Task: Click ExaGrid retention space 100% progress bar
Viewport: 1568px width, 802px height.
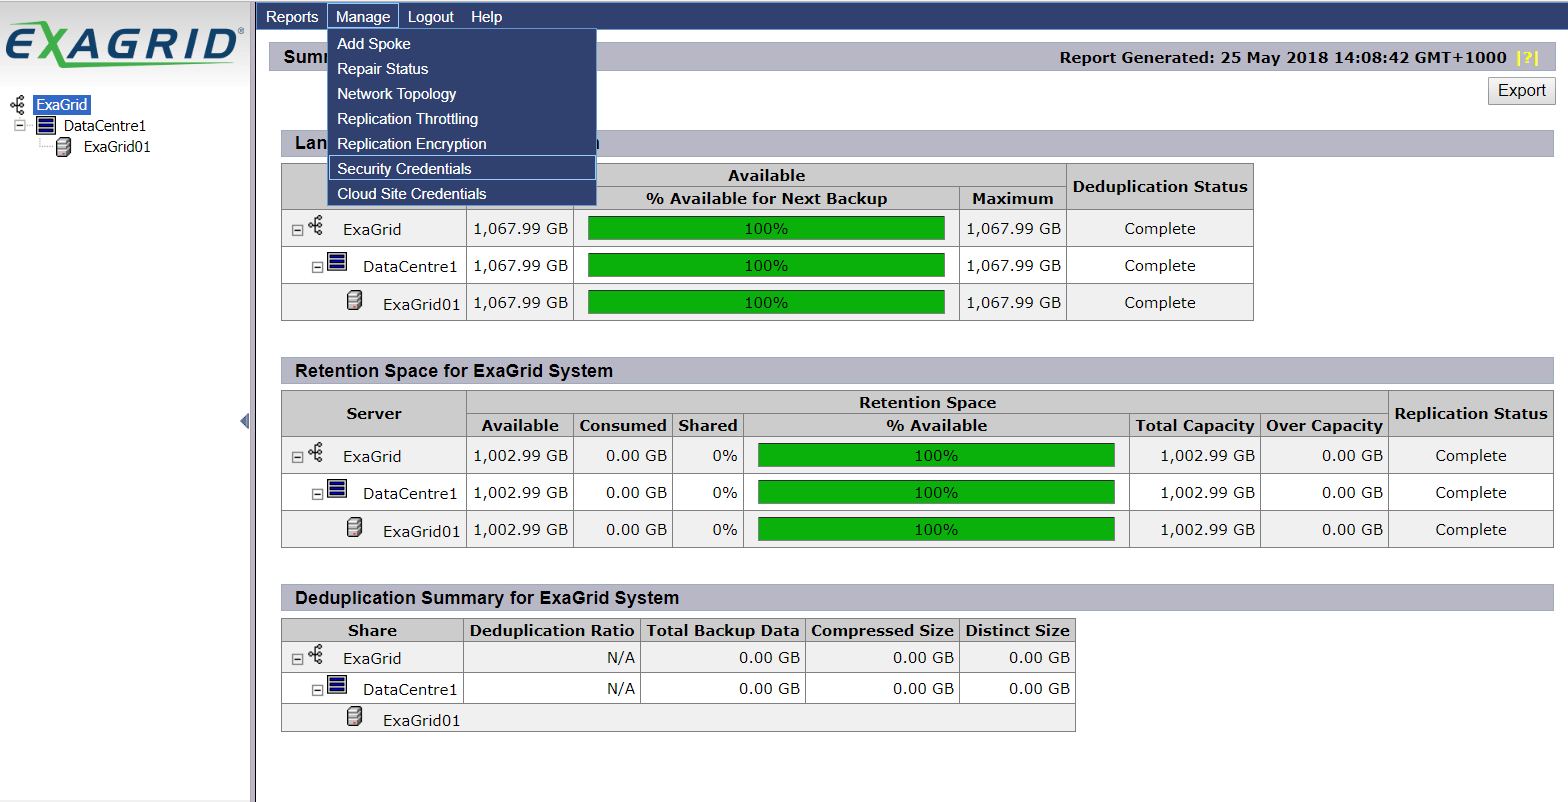Action: pyautogui.click(x=936, y=456)
